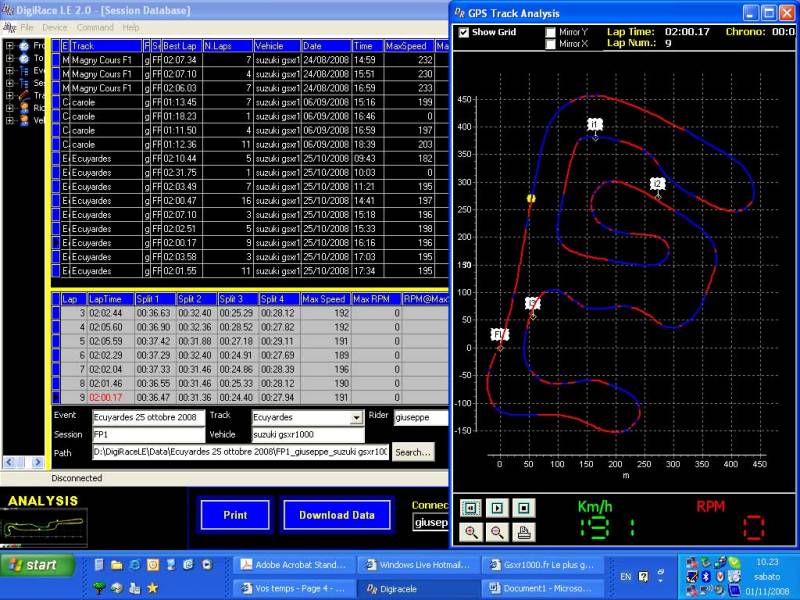Click the rewind button in GPS Track Analysis
This screenshot has width=800, height=600.
470,508
